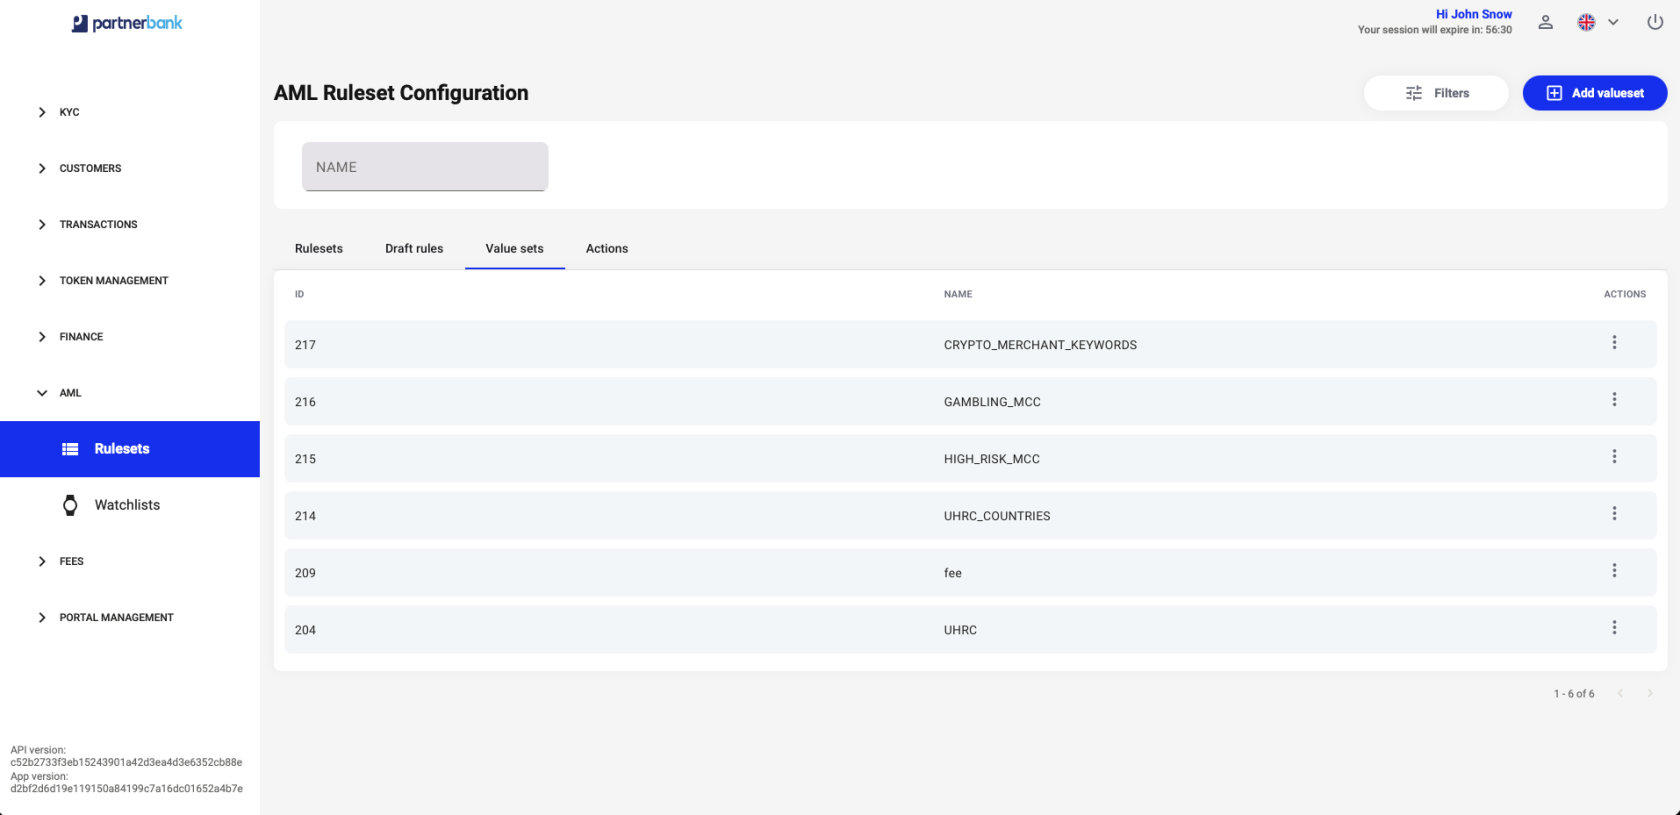Image resolution: width=1680 pixels, height=815 pixels.
Task: Click the UK flag language icon
Action: (x=1586, y=22)
